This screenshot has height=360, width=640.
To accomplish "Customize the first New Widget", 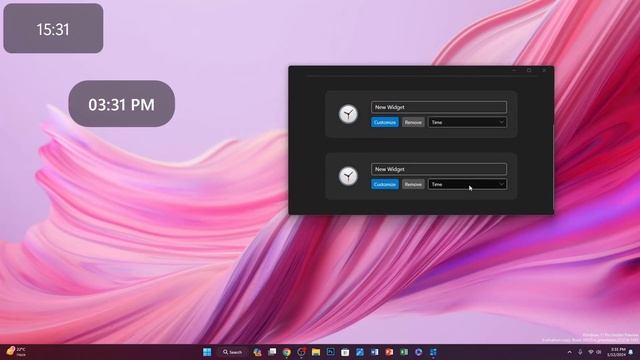I will (385, 122).
